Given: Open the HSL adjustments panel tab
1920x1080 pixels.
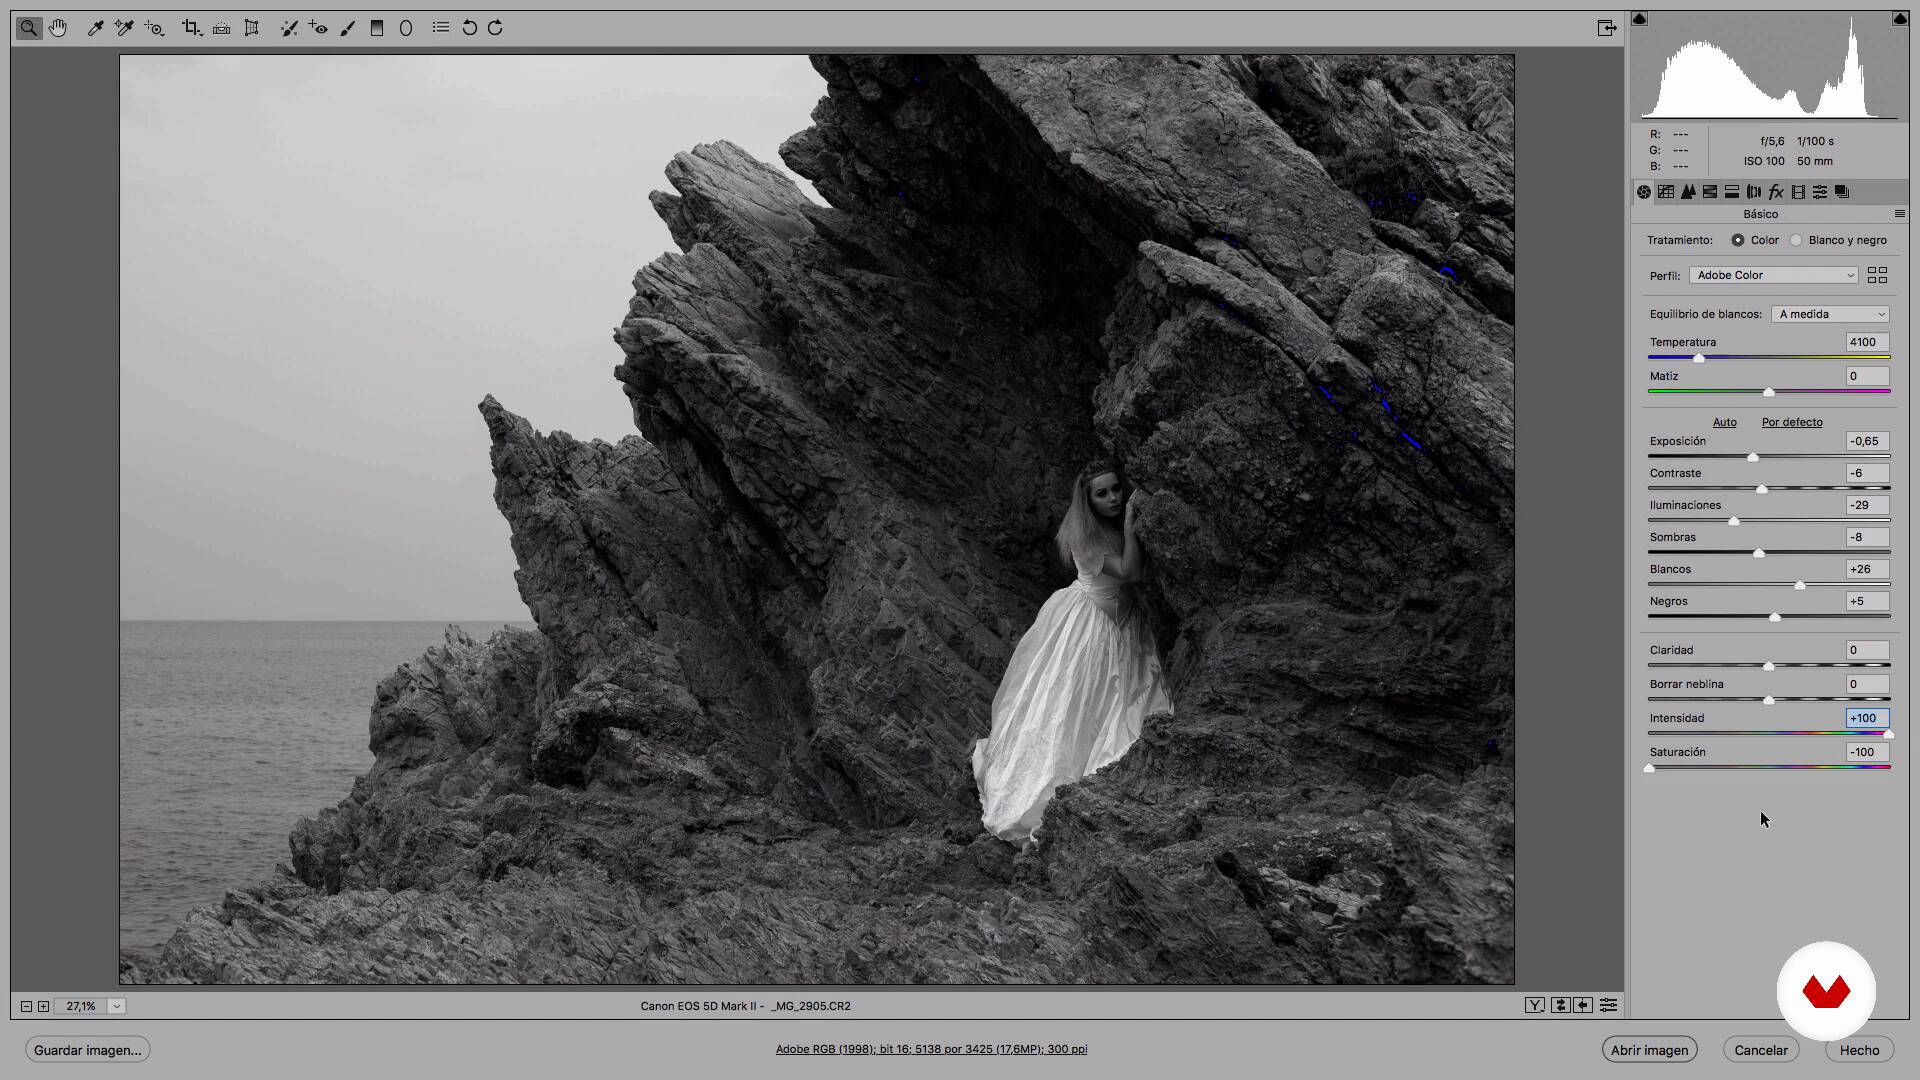Looking at the screenshot, I should click(x=1710, y=192).
